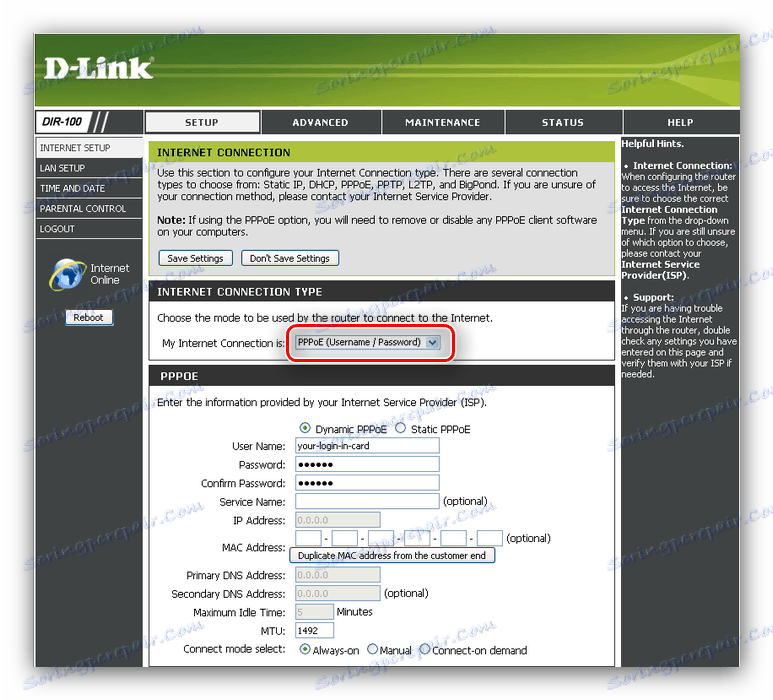The width and height of the screenshot is (773, 700).
Task: Open the Setup tab
Action: click(202, 122)
